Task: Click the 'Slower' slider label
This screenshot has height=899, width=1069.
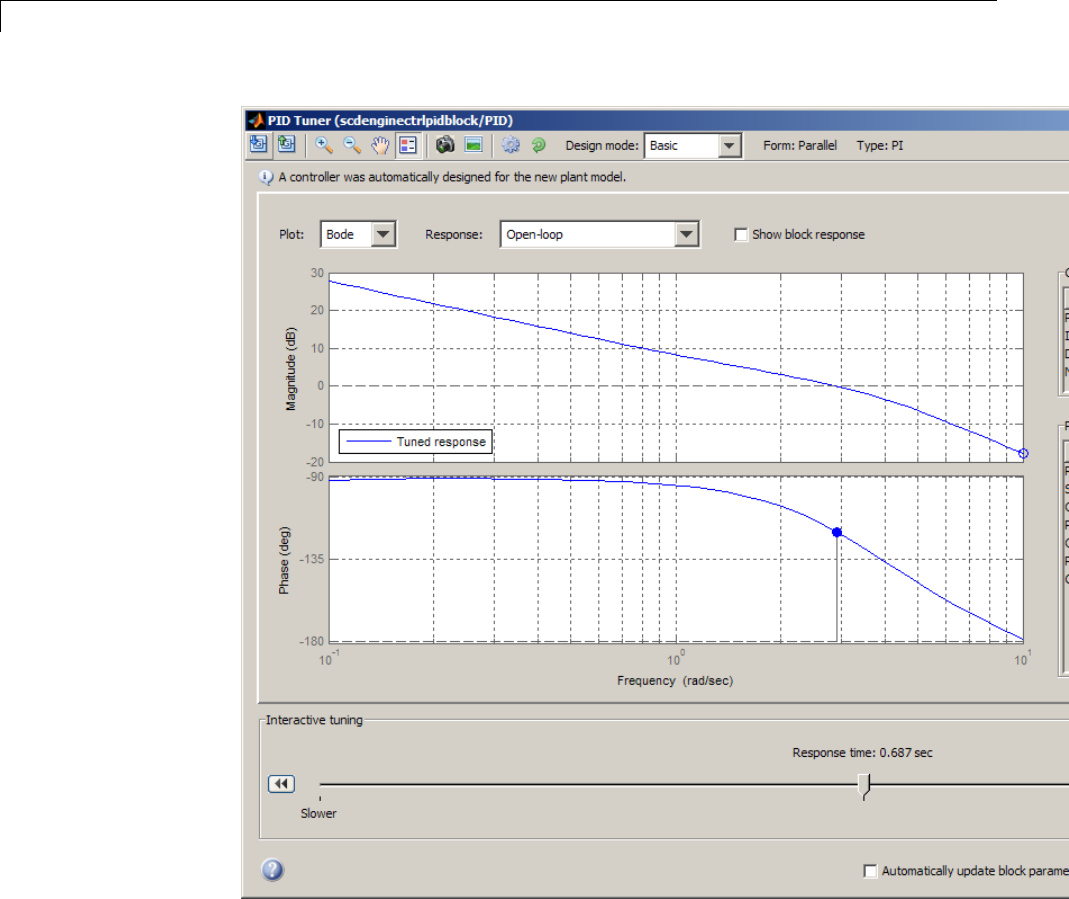Action: pos(318,813)
